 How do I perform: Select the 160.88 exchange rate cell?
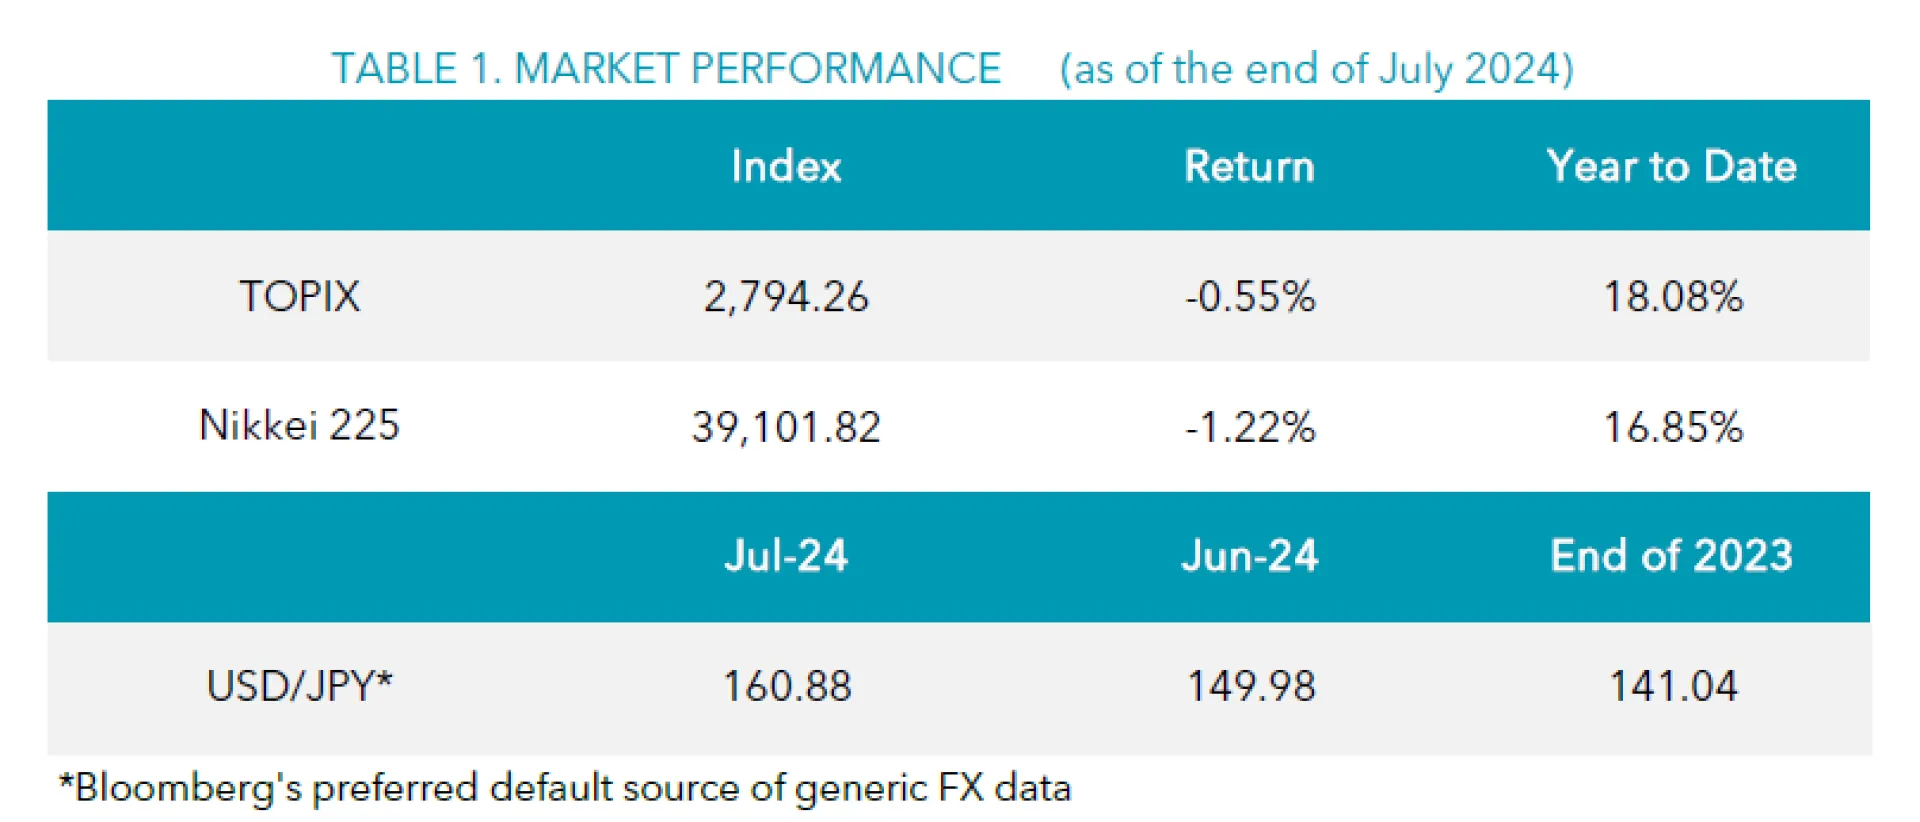click(787, 687)
